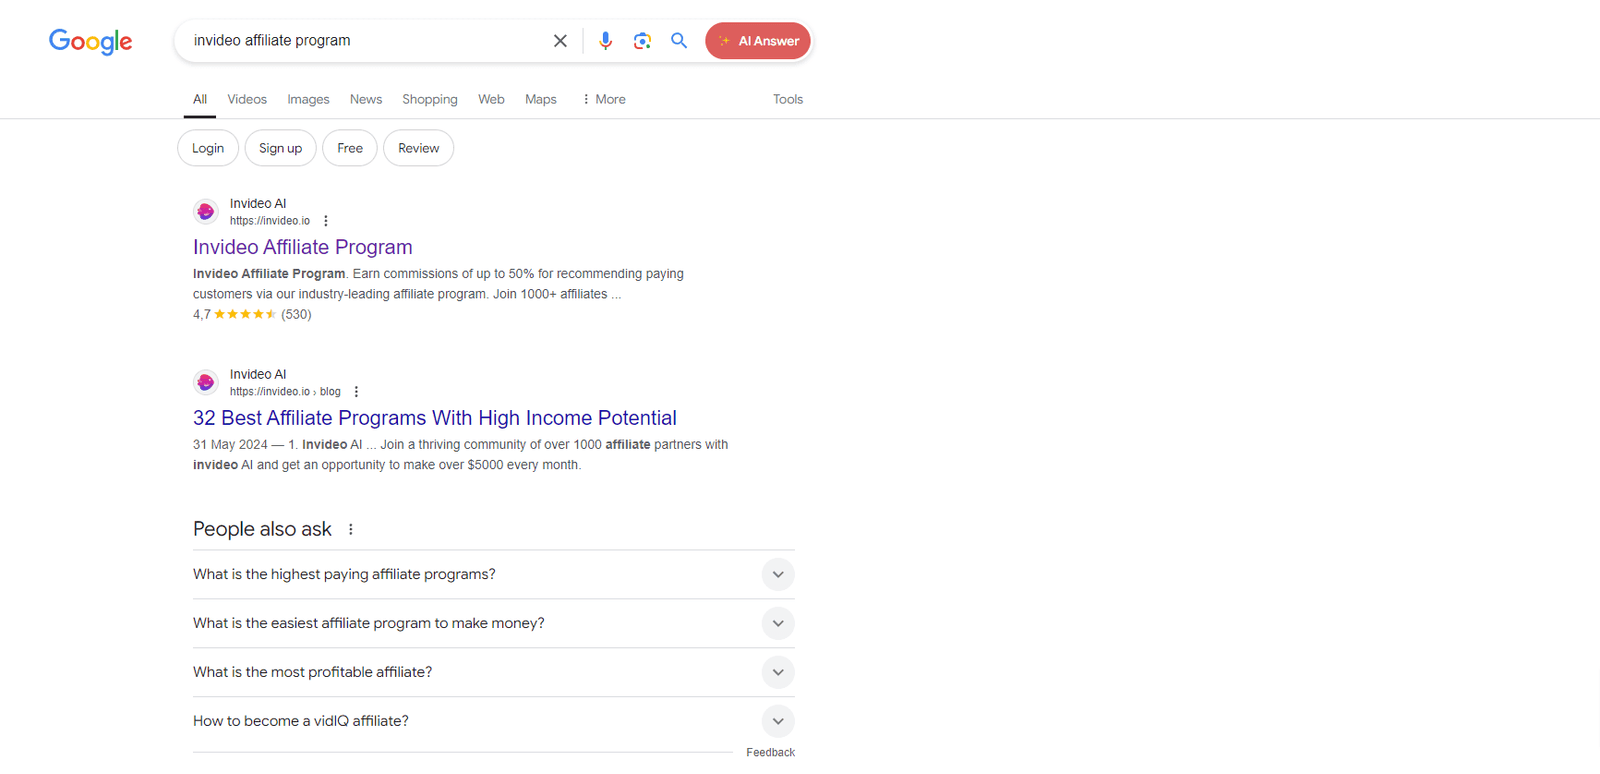Expand 'What is the highest paying affiliate programs?'
Screen dimensions: 1600x774
(494, 574)
